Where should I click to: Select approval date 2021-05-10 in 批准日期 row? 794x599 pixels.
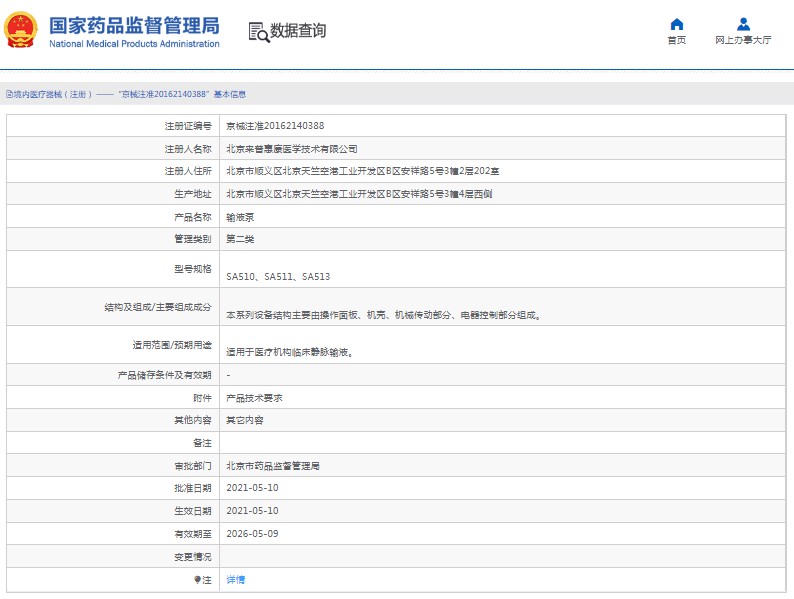point(252,488)
